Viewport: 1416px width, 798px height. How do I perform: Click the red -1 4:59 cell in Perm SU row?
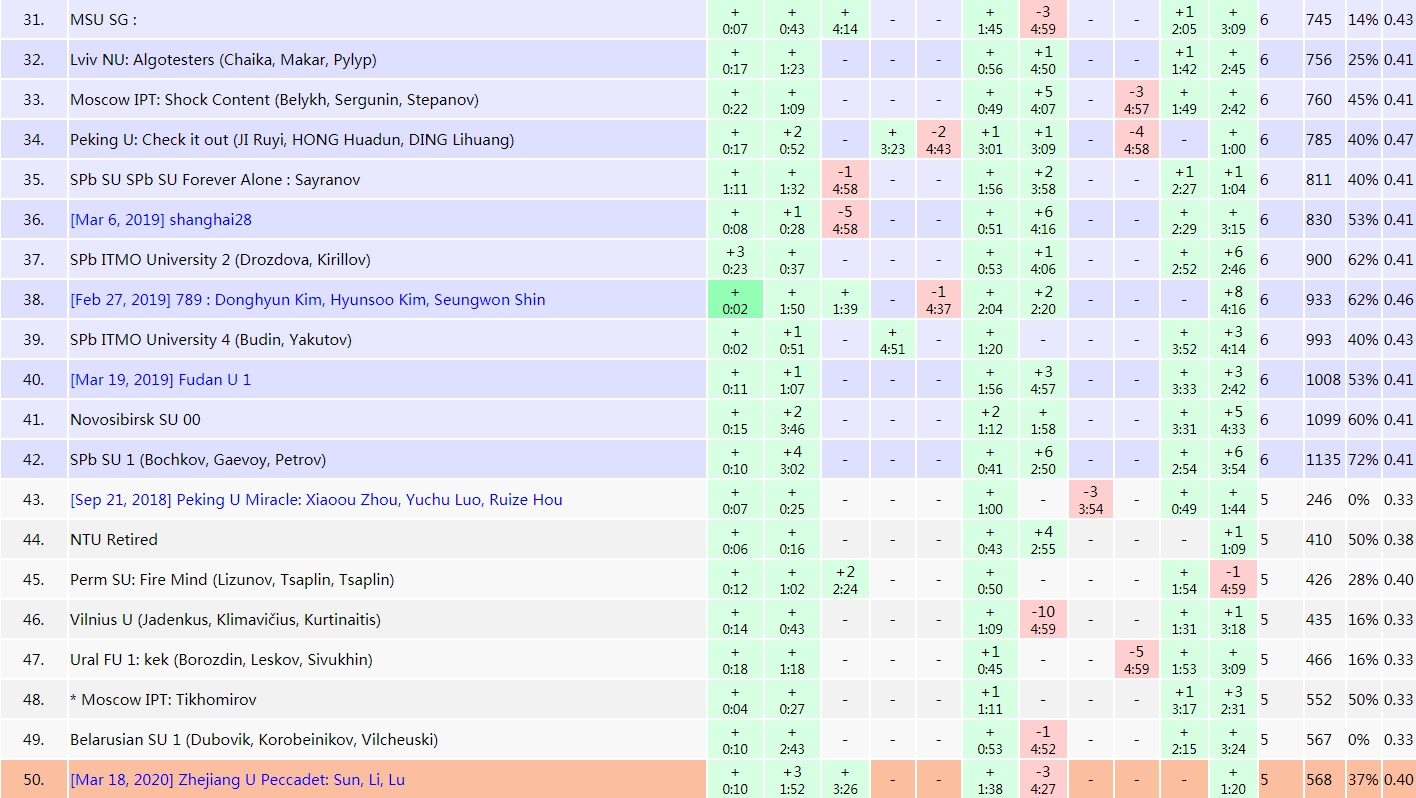click(1232, 580)
